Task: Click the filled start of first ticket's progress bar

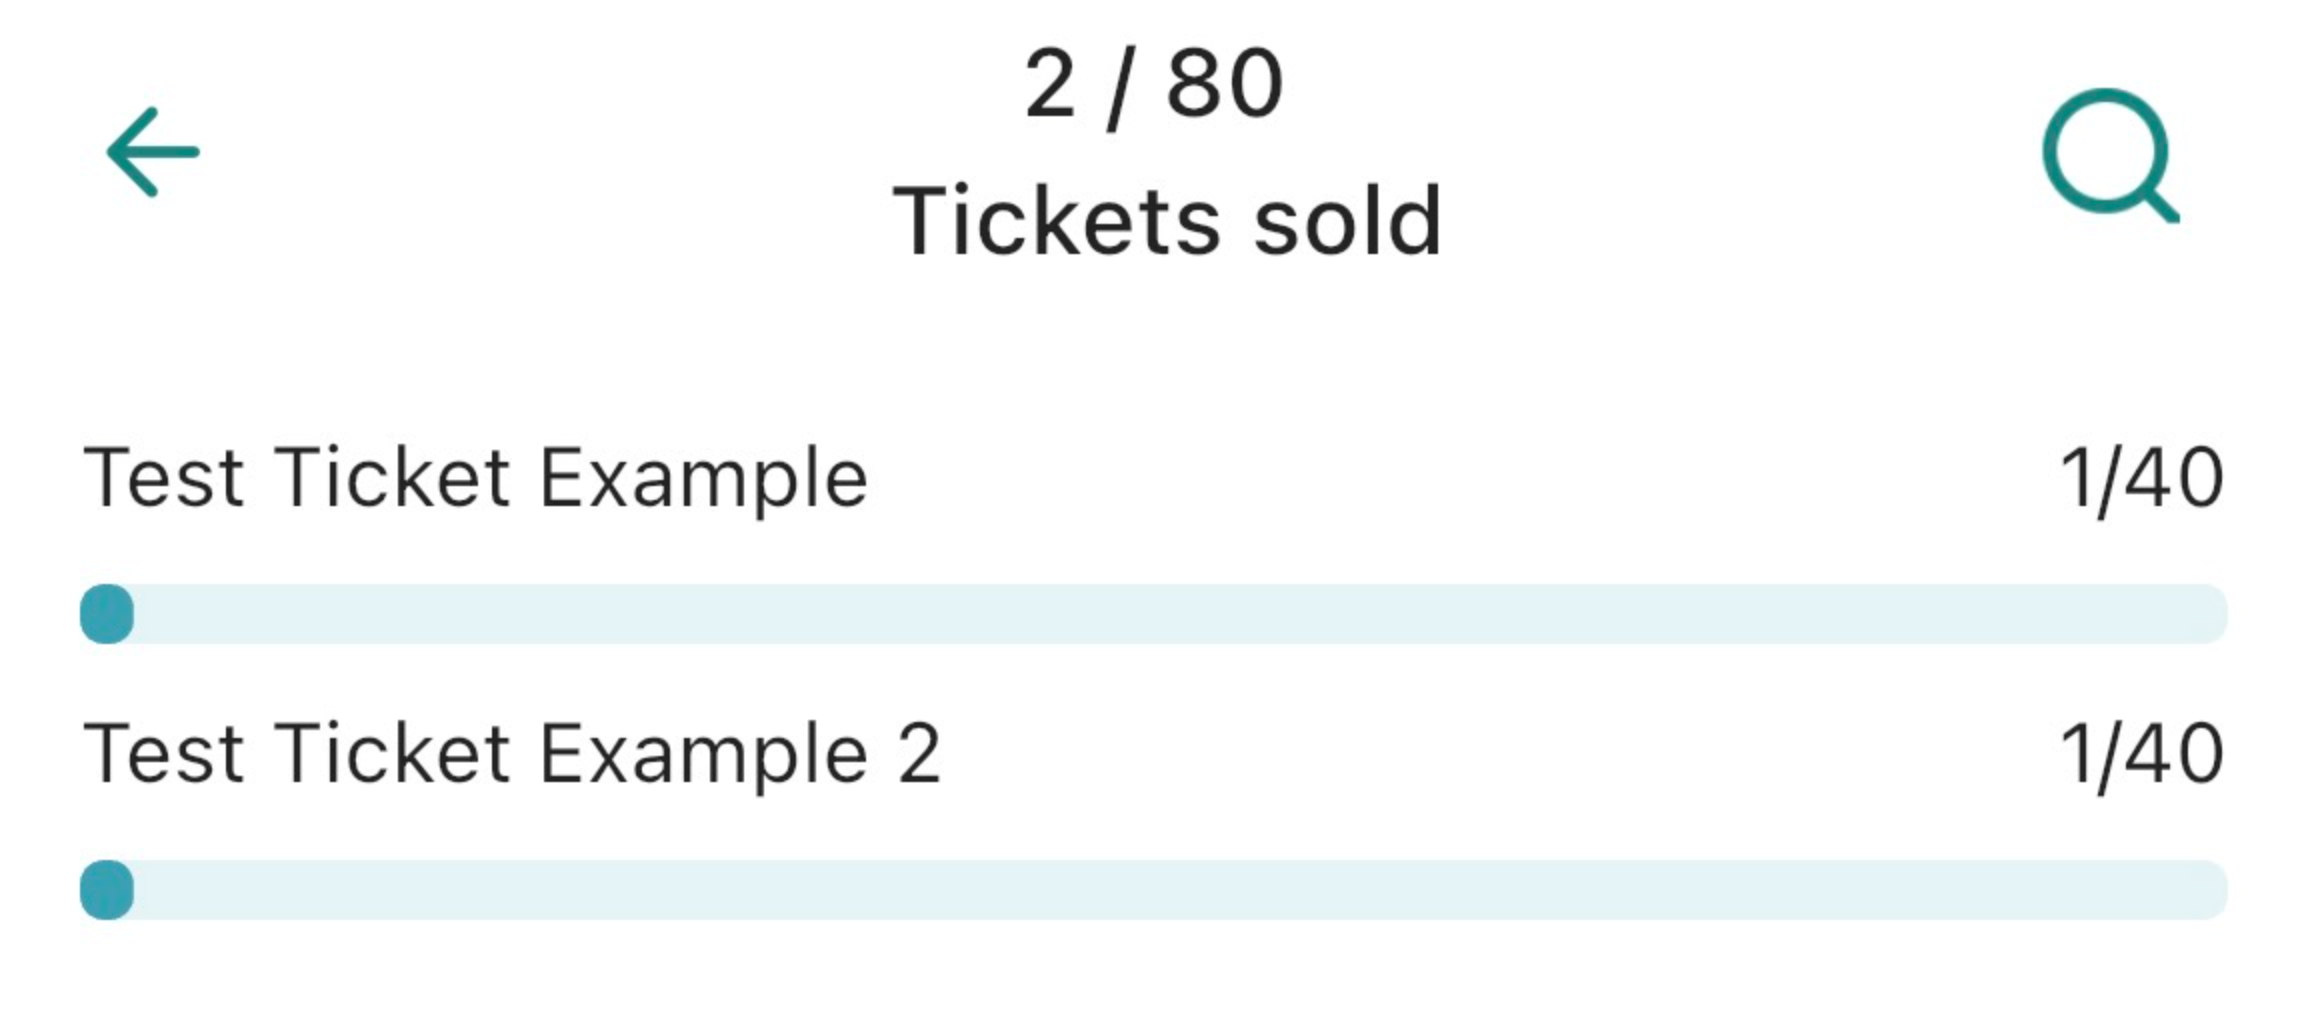Action: 107,614
